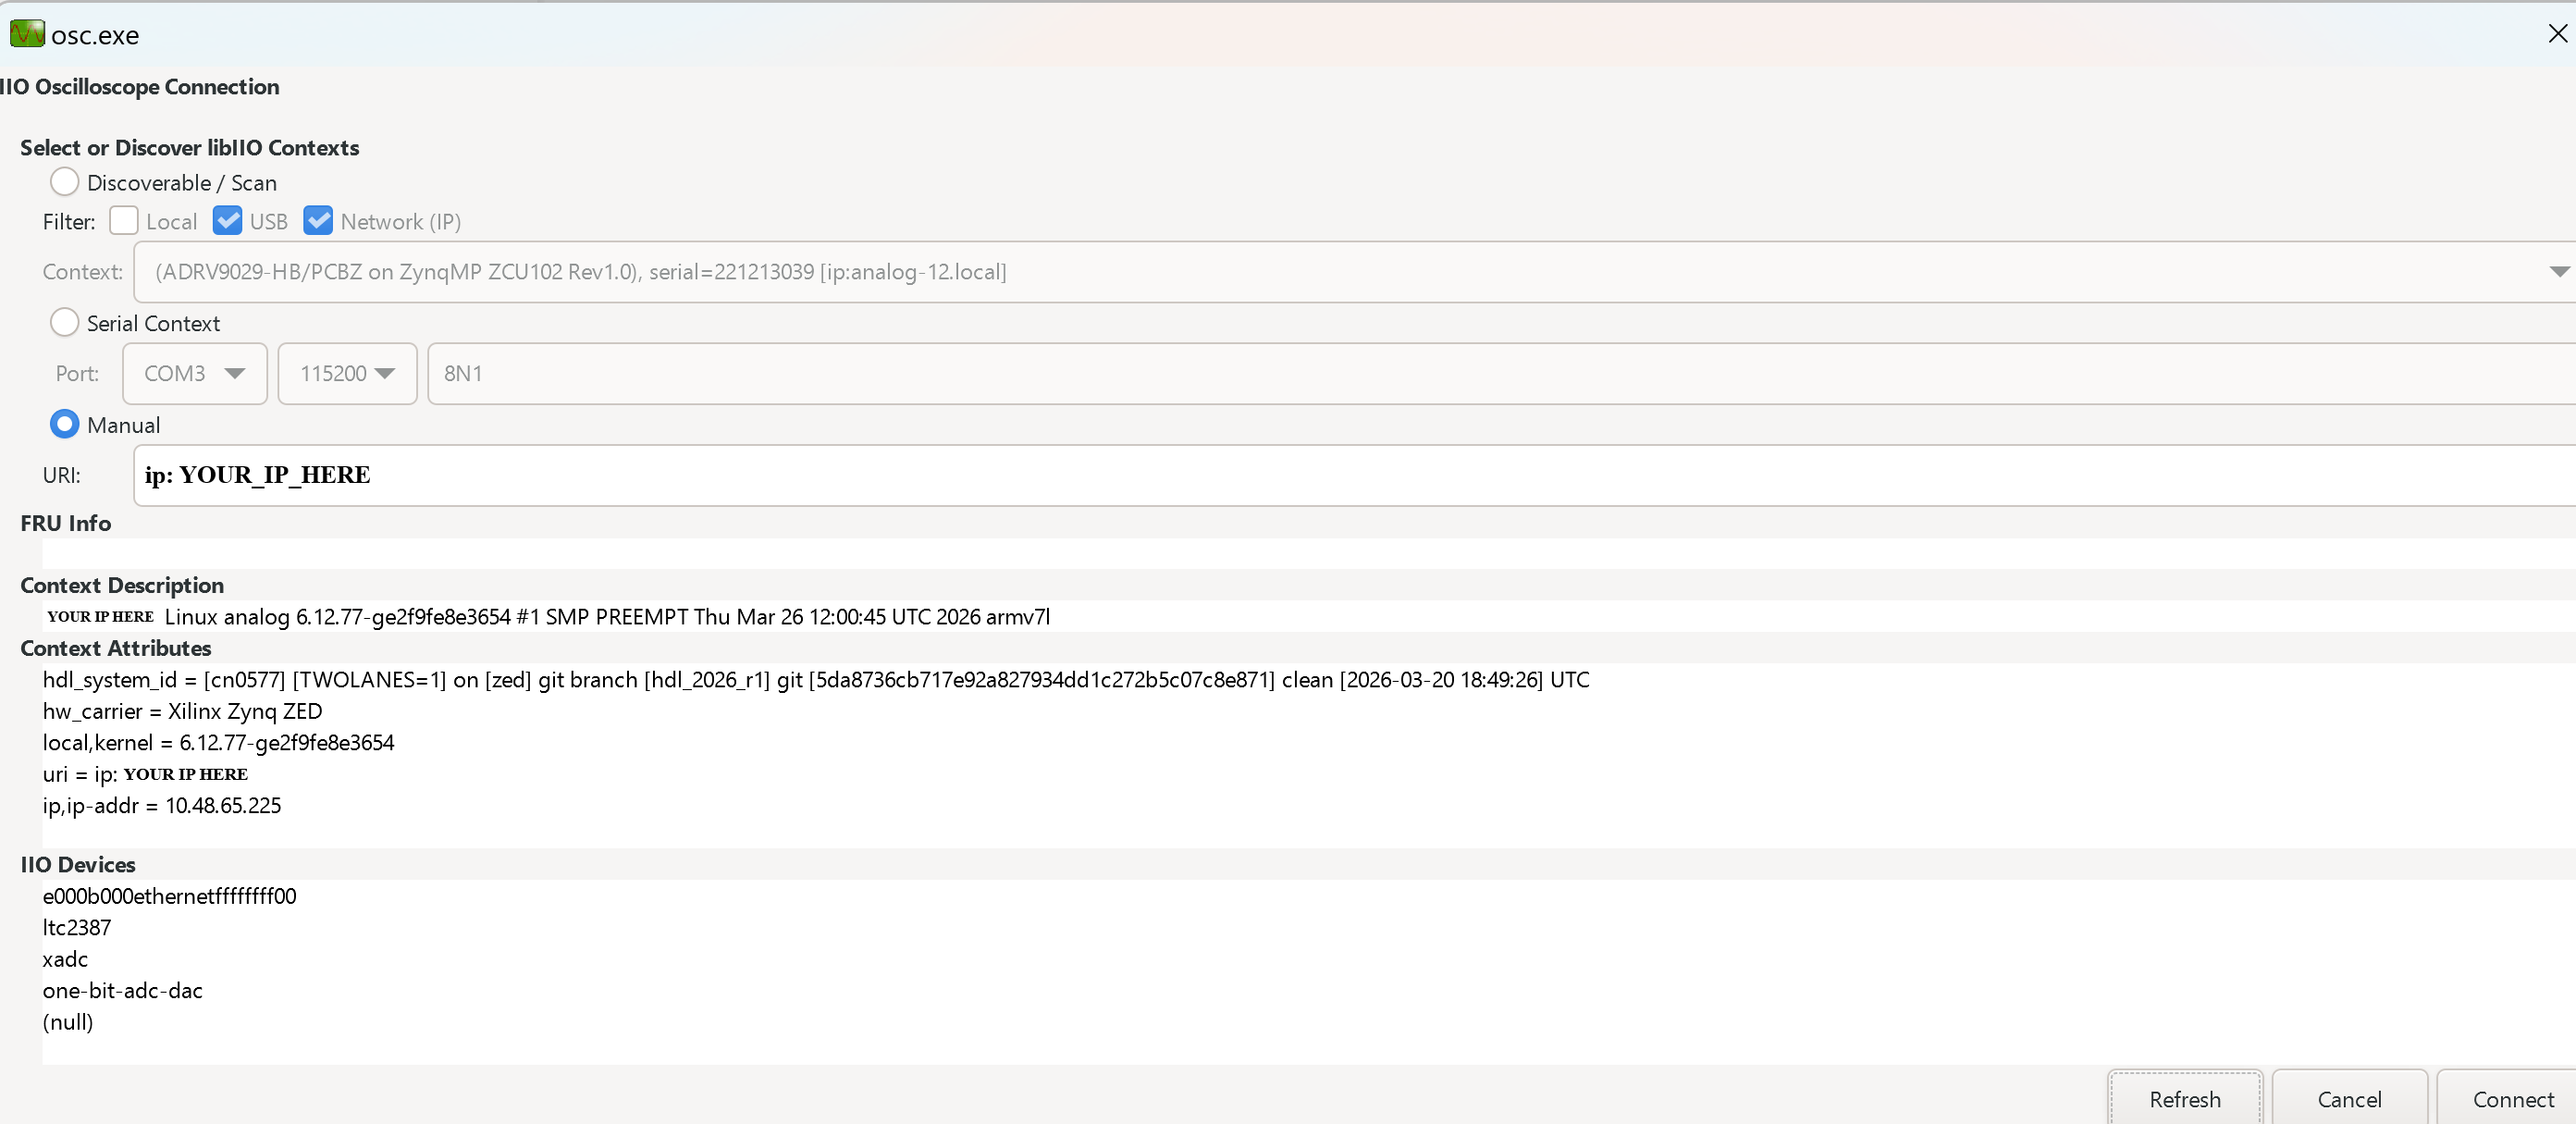This screenshot has height=1124, width=2576.
Task: Click the Connect button
Action: pos(2513,1099)
